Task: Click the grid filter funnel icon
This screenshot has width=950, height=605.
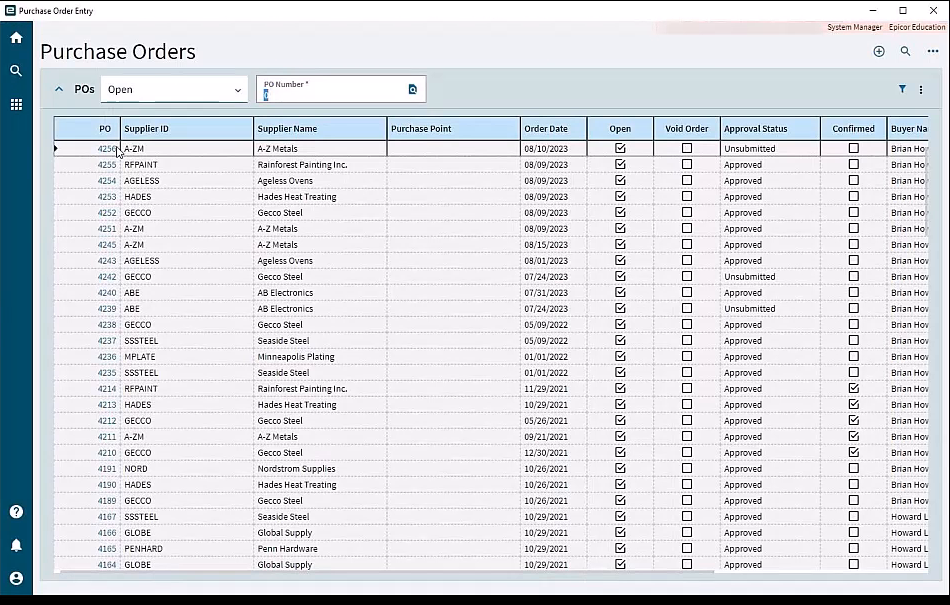Action: point(902,89)
